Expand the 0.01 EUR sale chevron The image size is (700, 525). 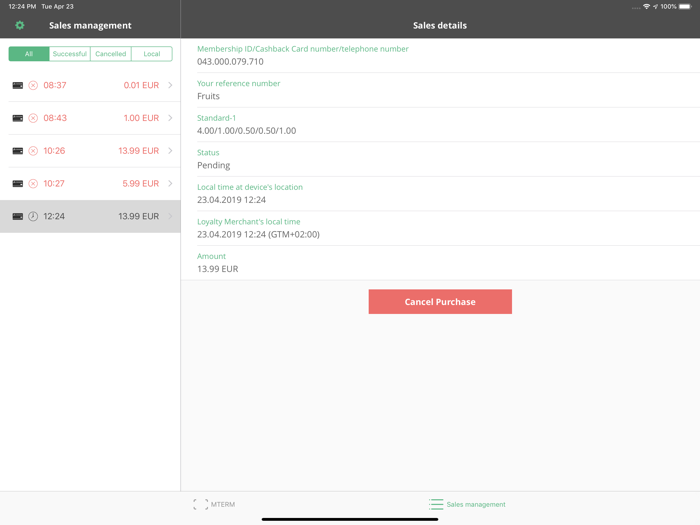(170, 85)
